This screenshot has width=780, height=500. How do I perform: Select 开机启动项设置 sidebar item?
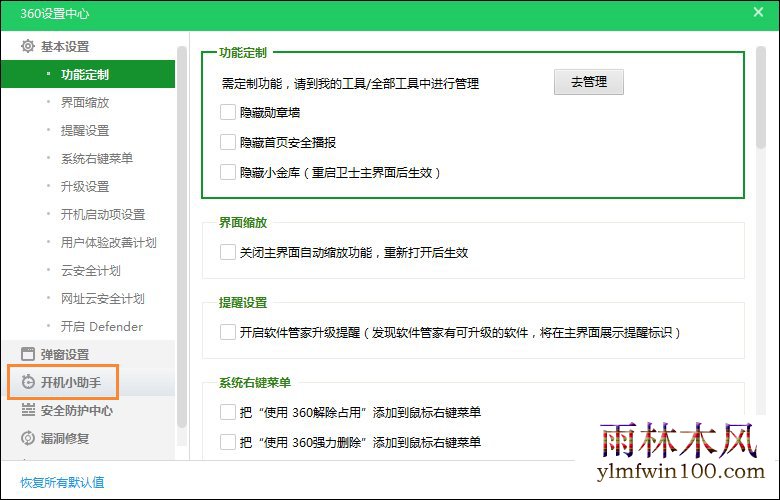tap(102, 214)
